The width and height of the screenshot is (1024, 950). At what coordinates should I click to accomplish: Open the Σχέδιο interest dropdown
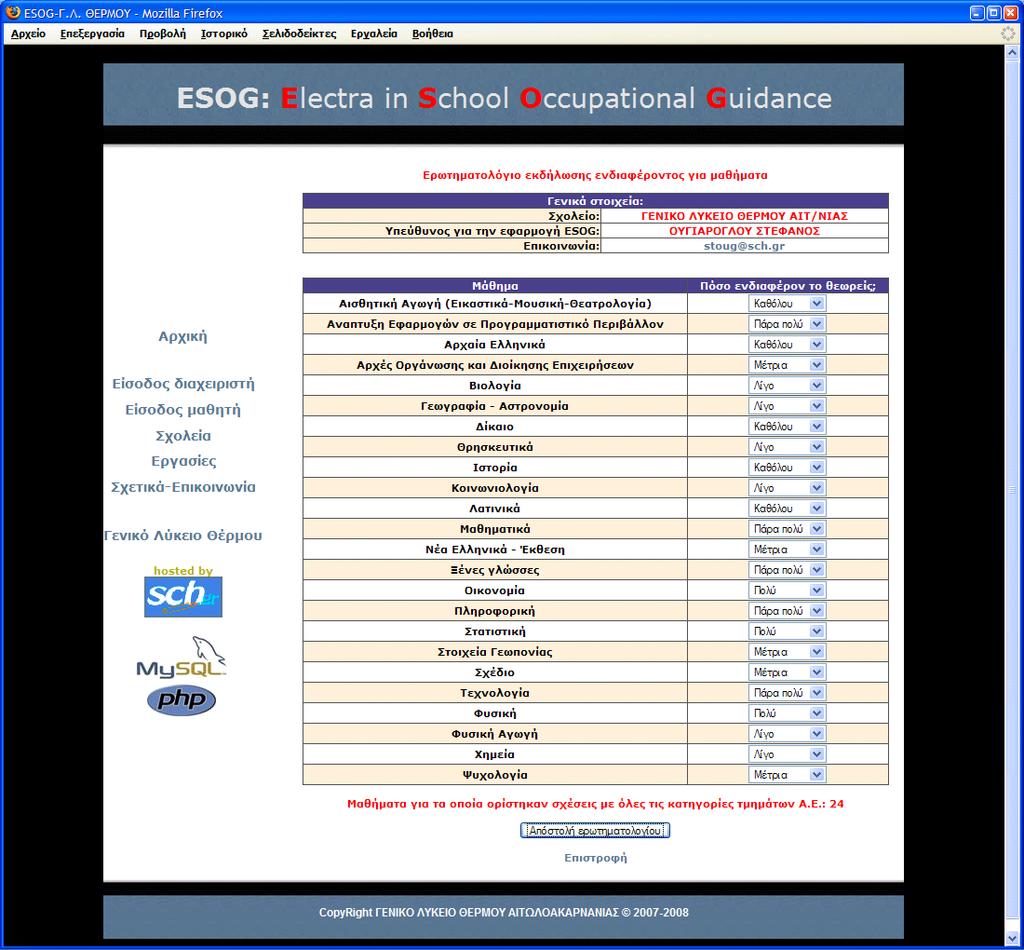[787, 673]
